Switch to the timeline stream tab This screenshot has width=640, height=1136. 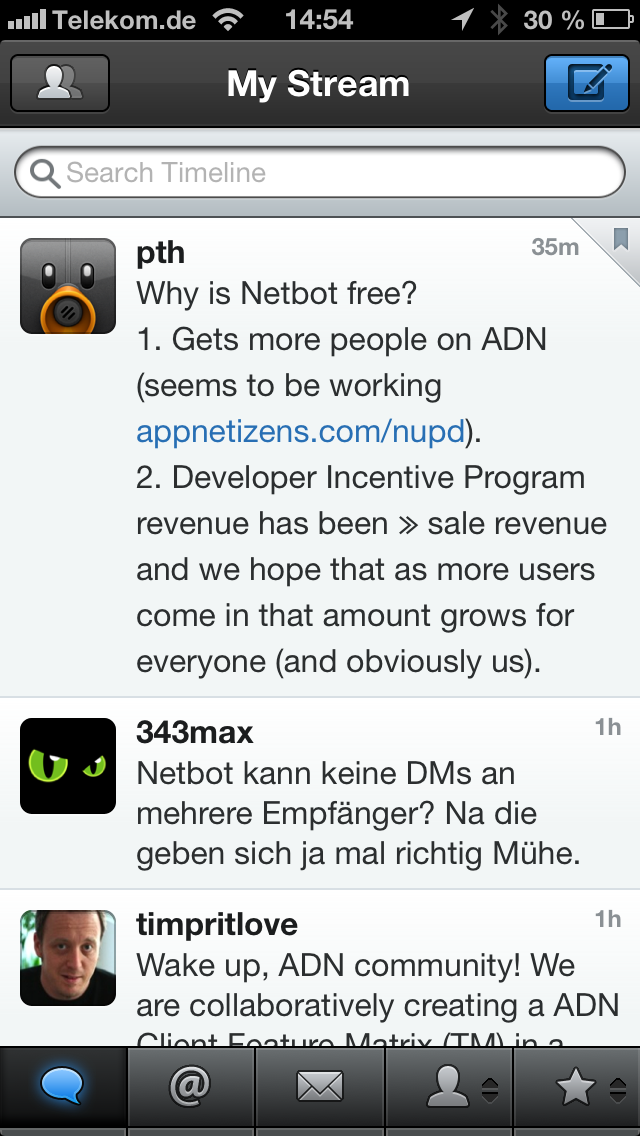pyautogui.click(x=63, y=1087)
